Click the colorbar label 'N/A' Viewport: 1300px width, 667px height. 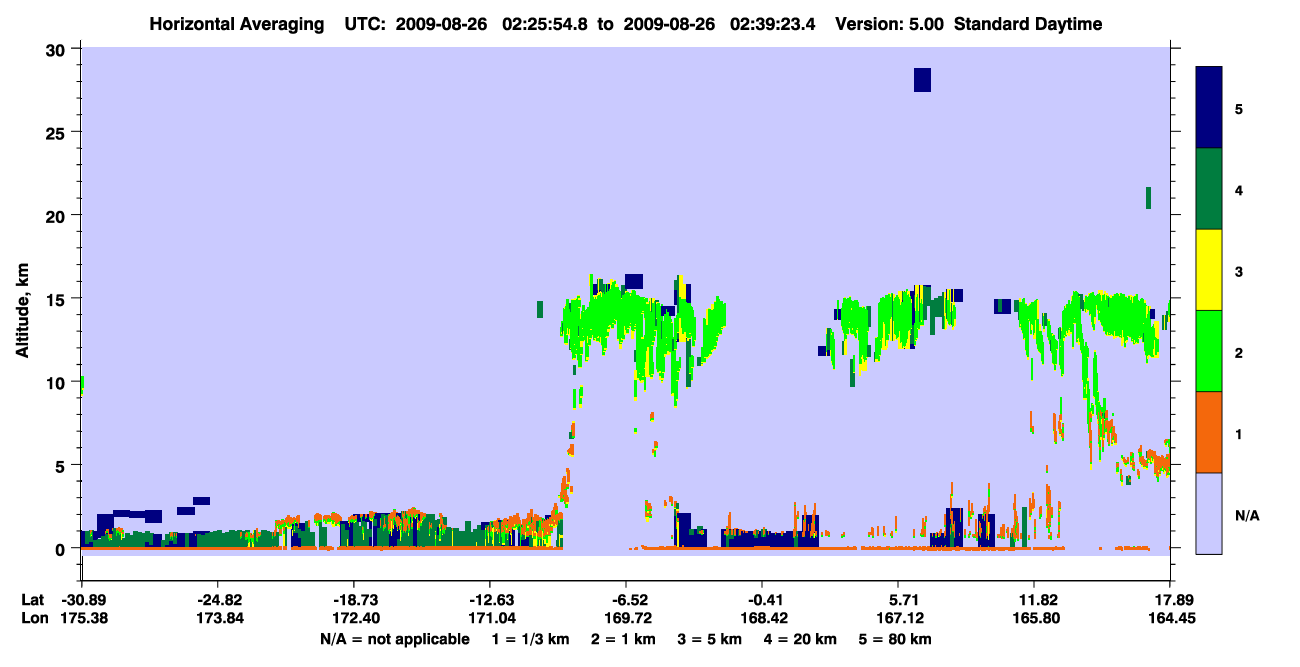1247,516
